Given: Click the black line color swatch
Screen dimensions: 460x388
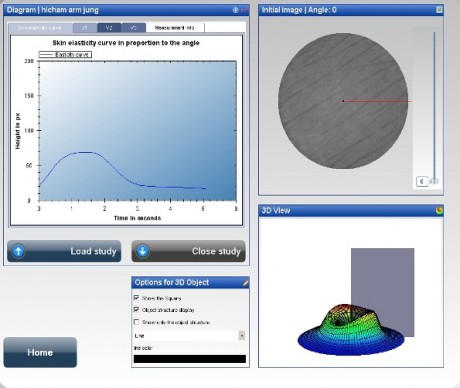Looking at the screenshot, I should click(190, 359).
